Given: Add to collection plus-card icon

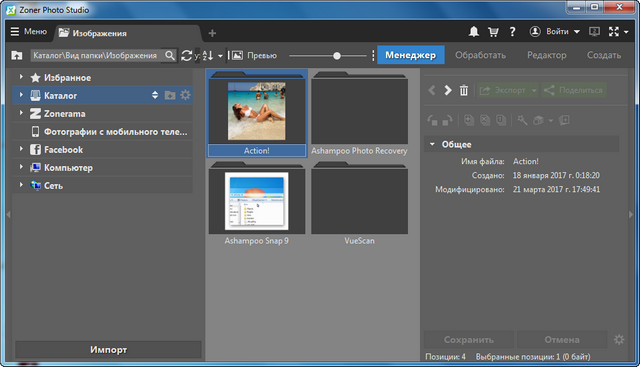Looking at the screenshot, I should pyautogui.click(x=564, y=120).
